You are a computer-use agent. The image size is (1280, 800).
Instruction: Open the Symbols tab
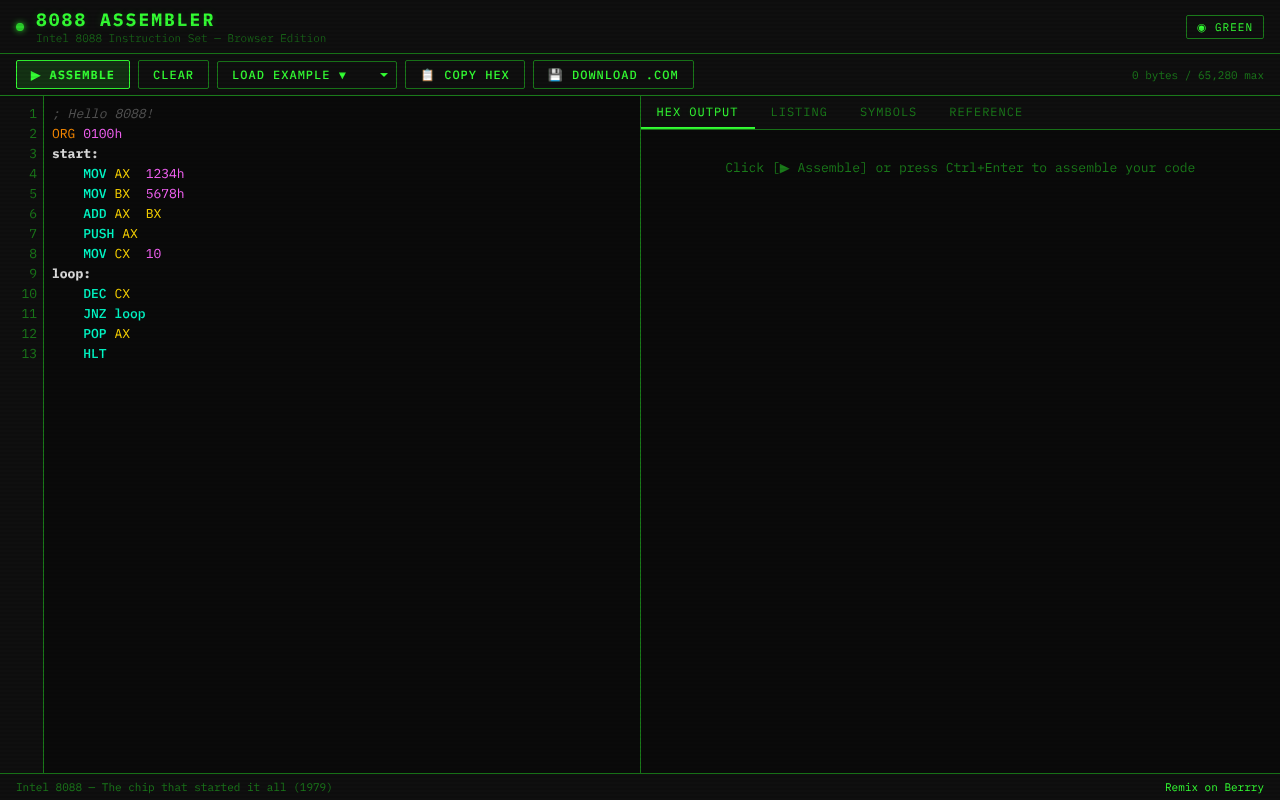888,112
